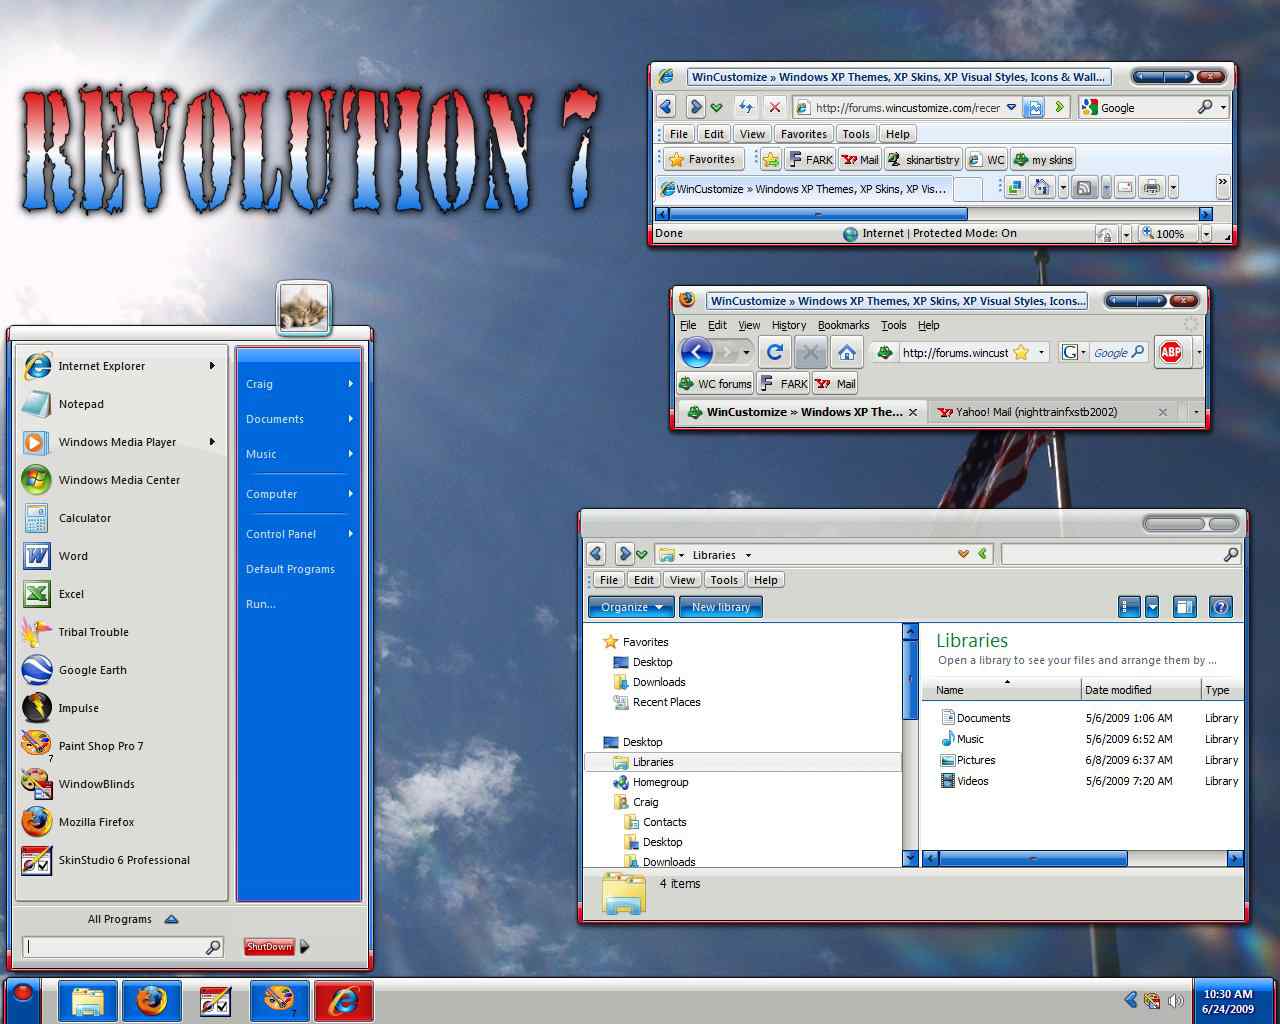Click the IE horizontal scrollbar thumb

point(818,214)
